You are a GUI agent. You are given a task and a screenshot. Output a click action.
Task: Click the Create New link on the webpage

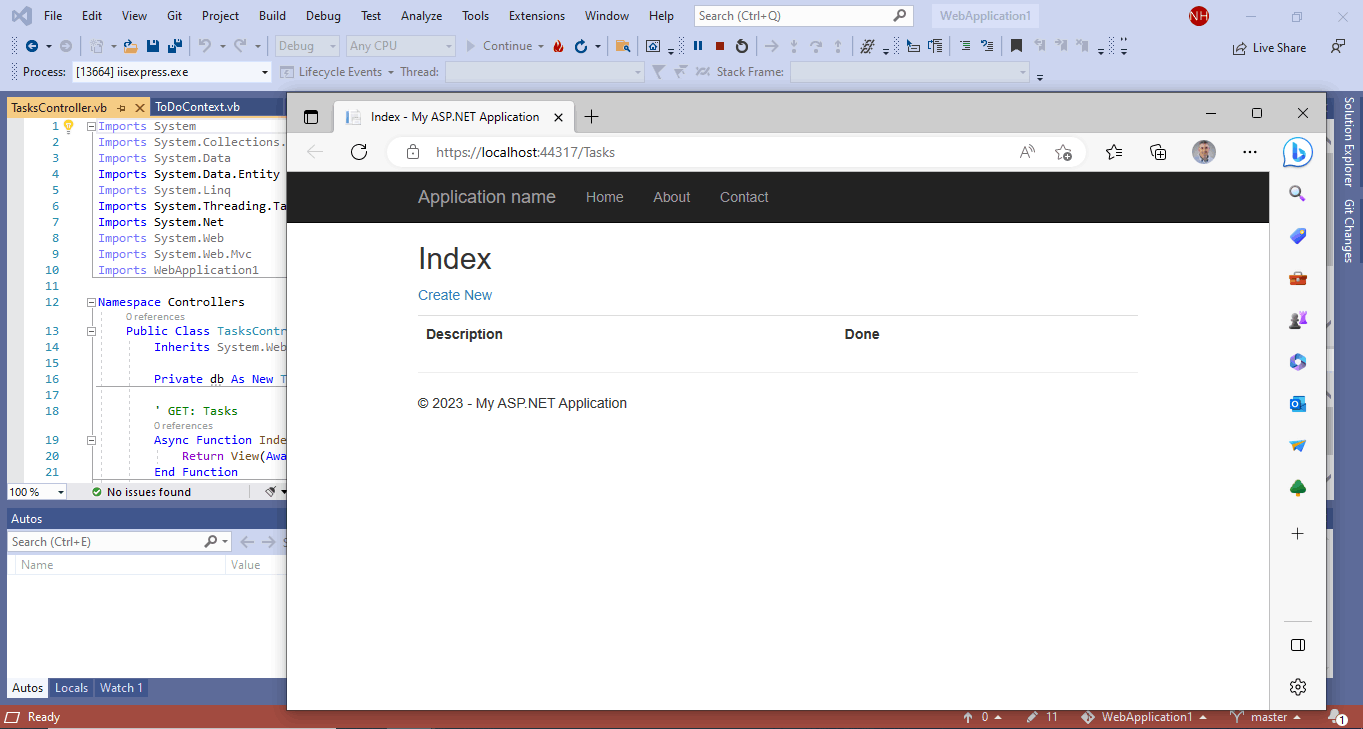(x=455, y=295)
